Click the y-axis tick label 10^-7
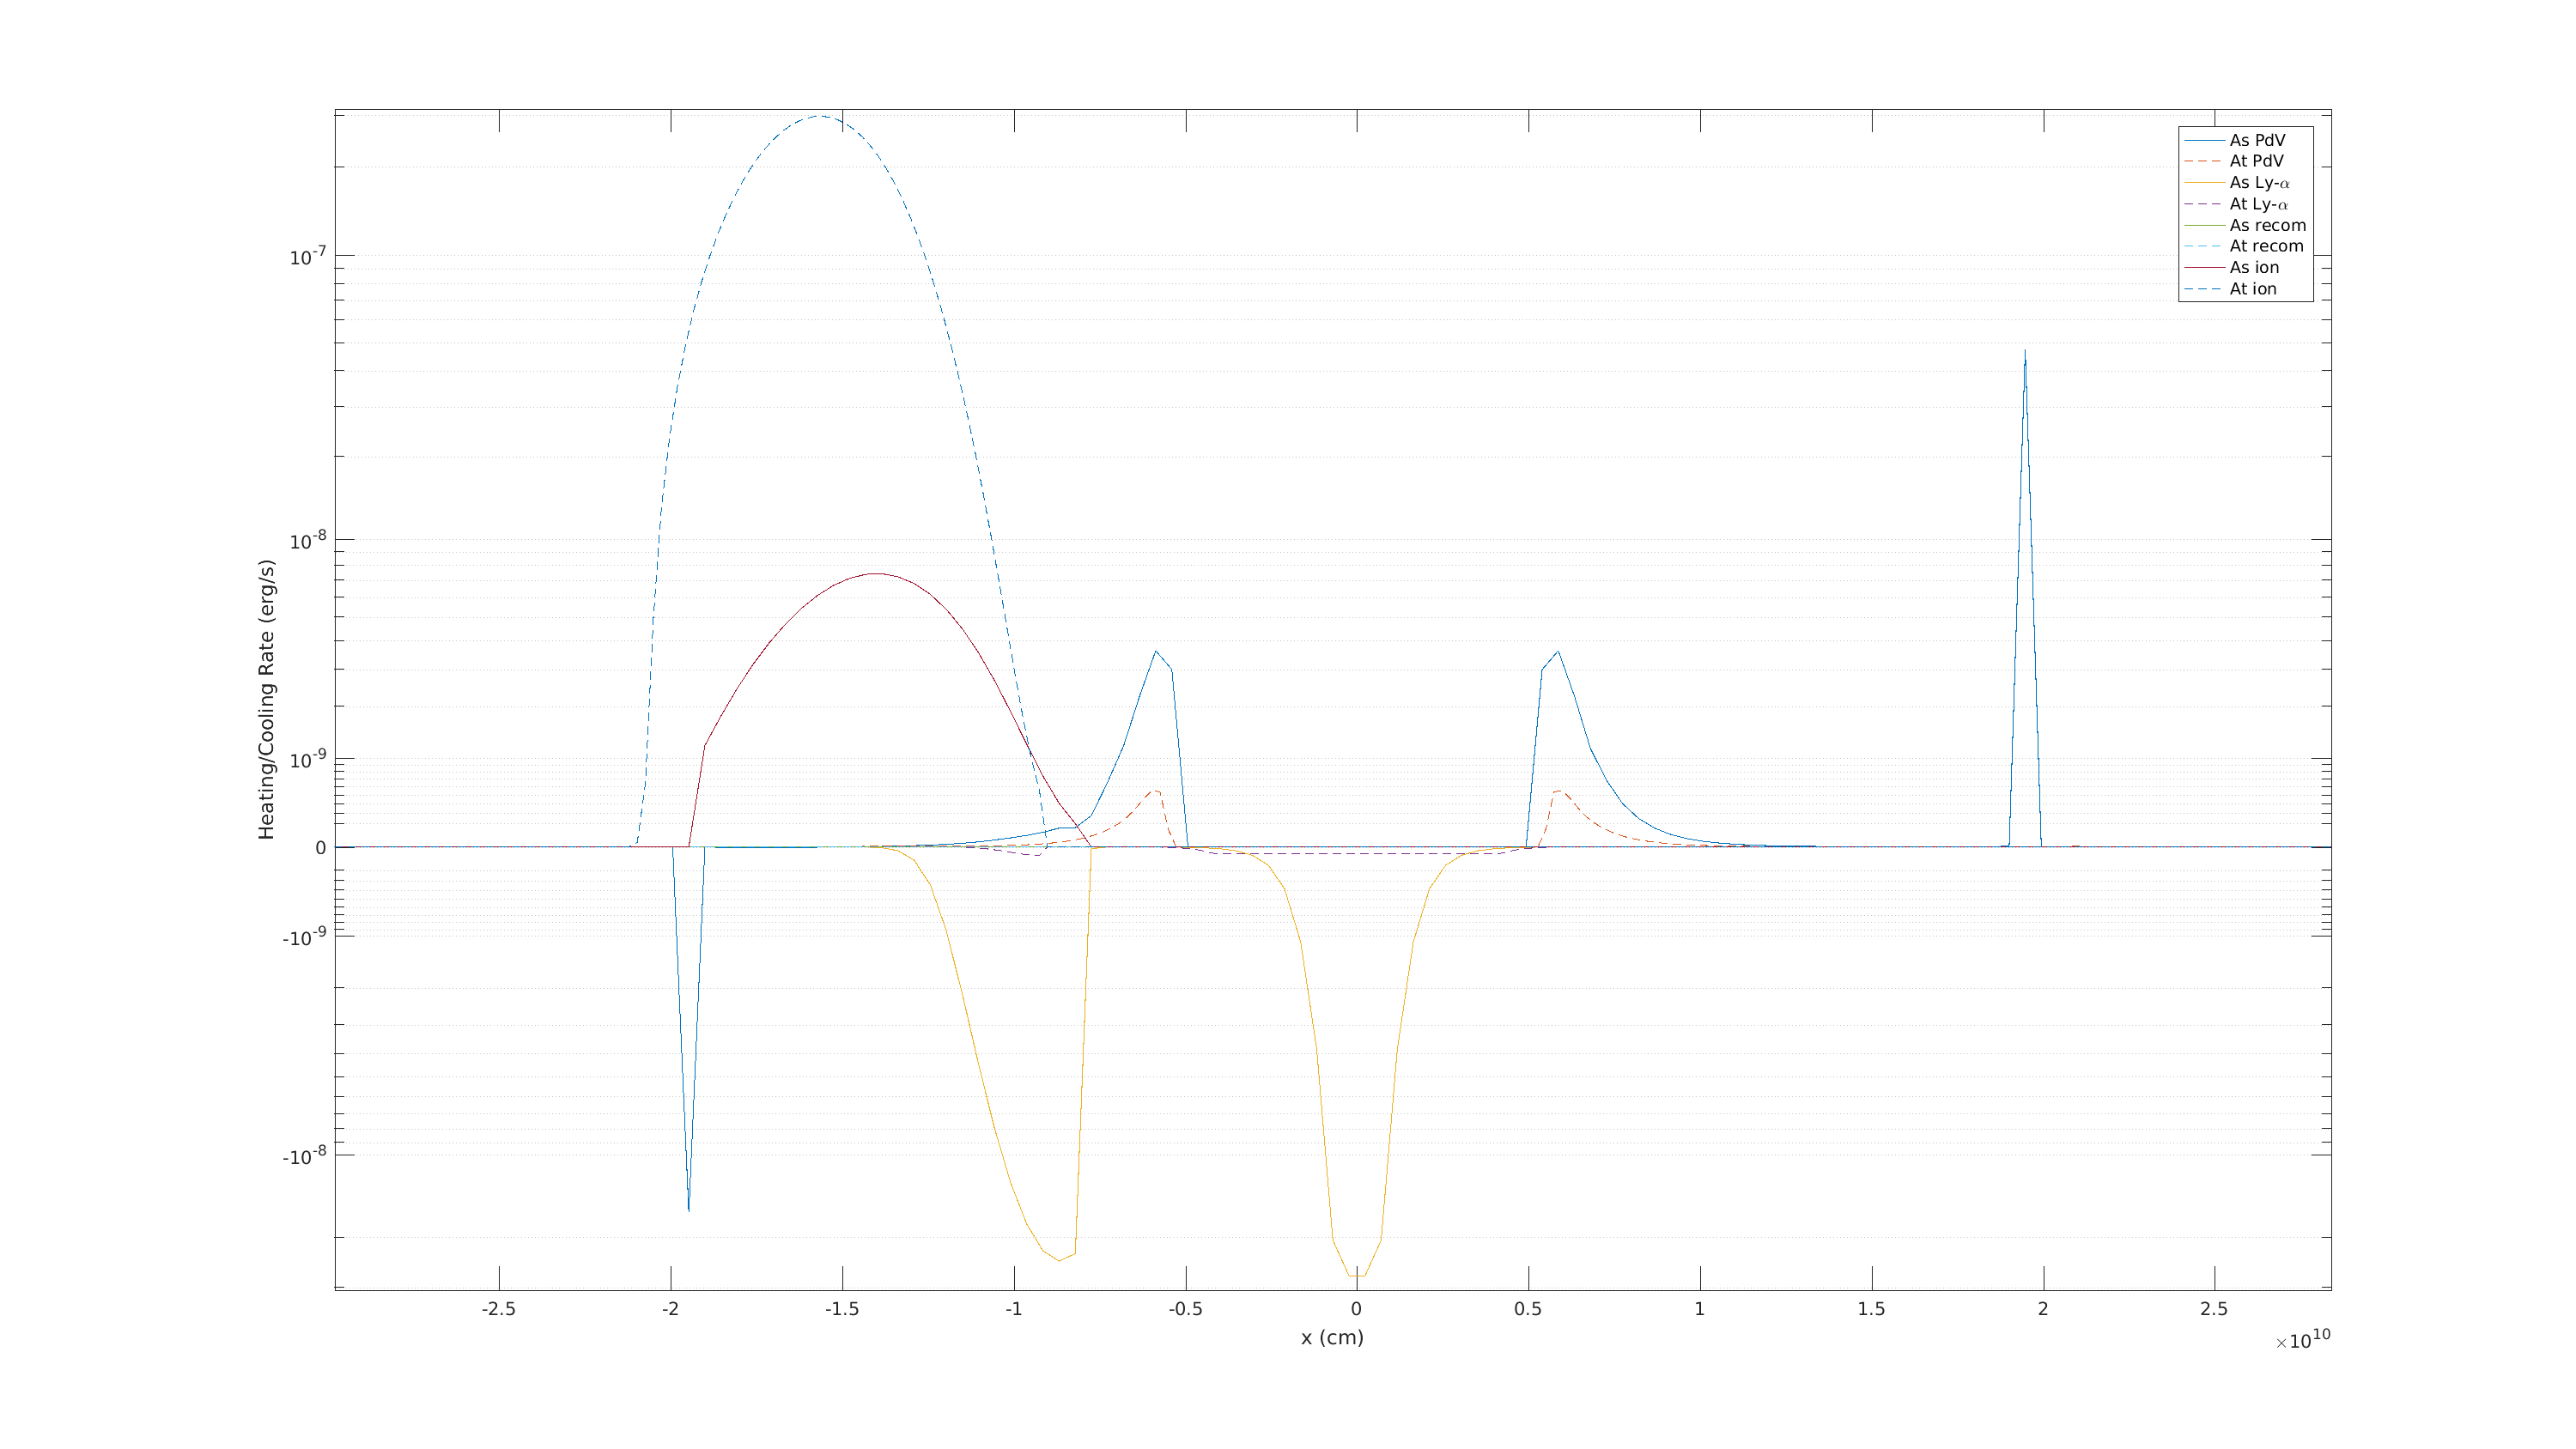Viewport: 2576px width, 1449px height. [308, 256]
